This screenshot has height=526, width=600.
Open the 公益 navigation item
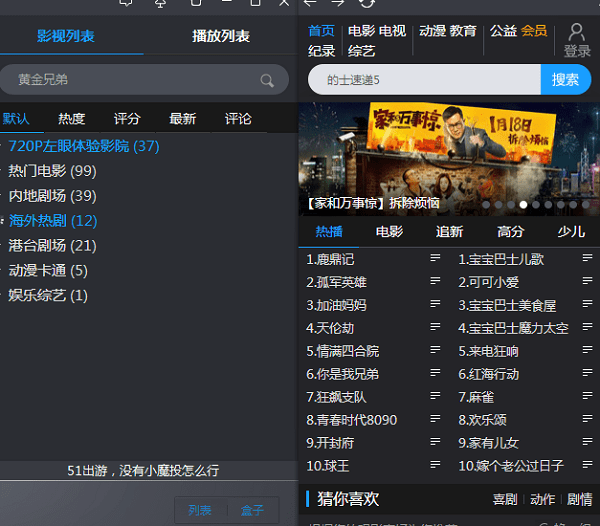(x=504, y=31)
